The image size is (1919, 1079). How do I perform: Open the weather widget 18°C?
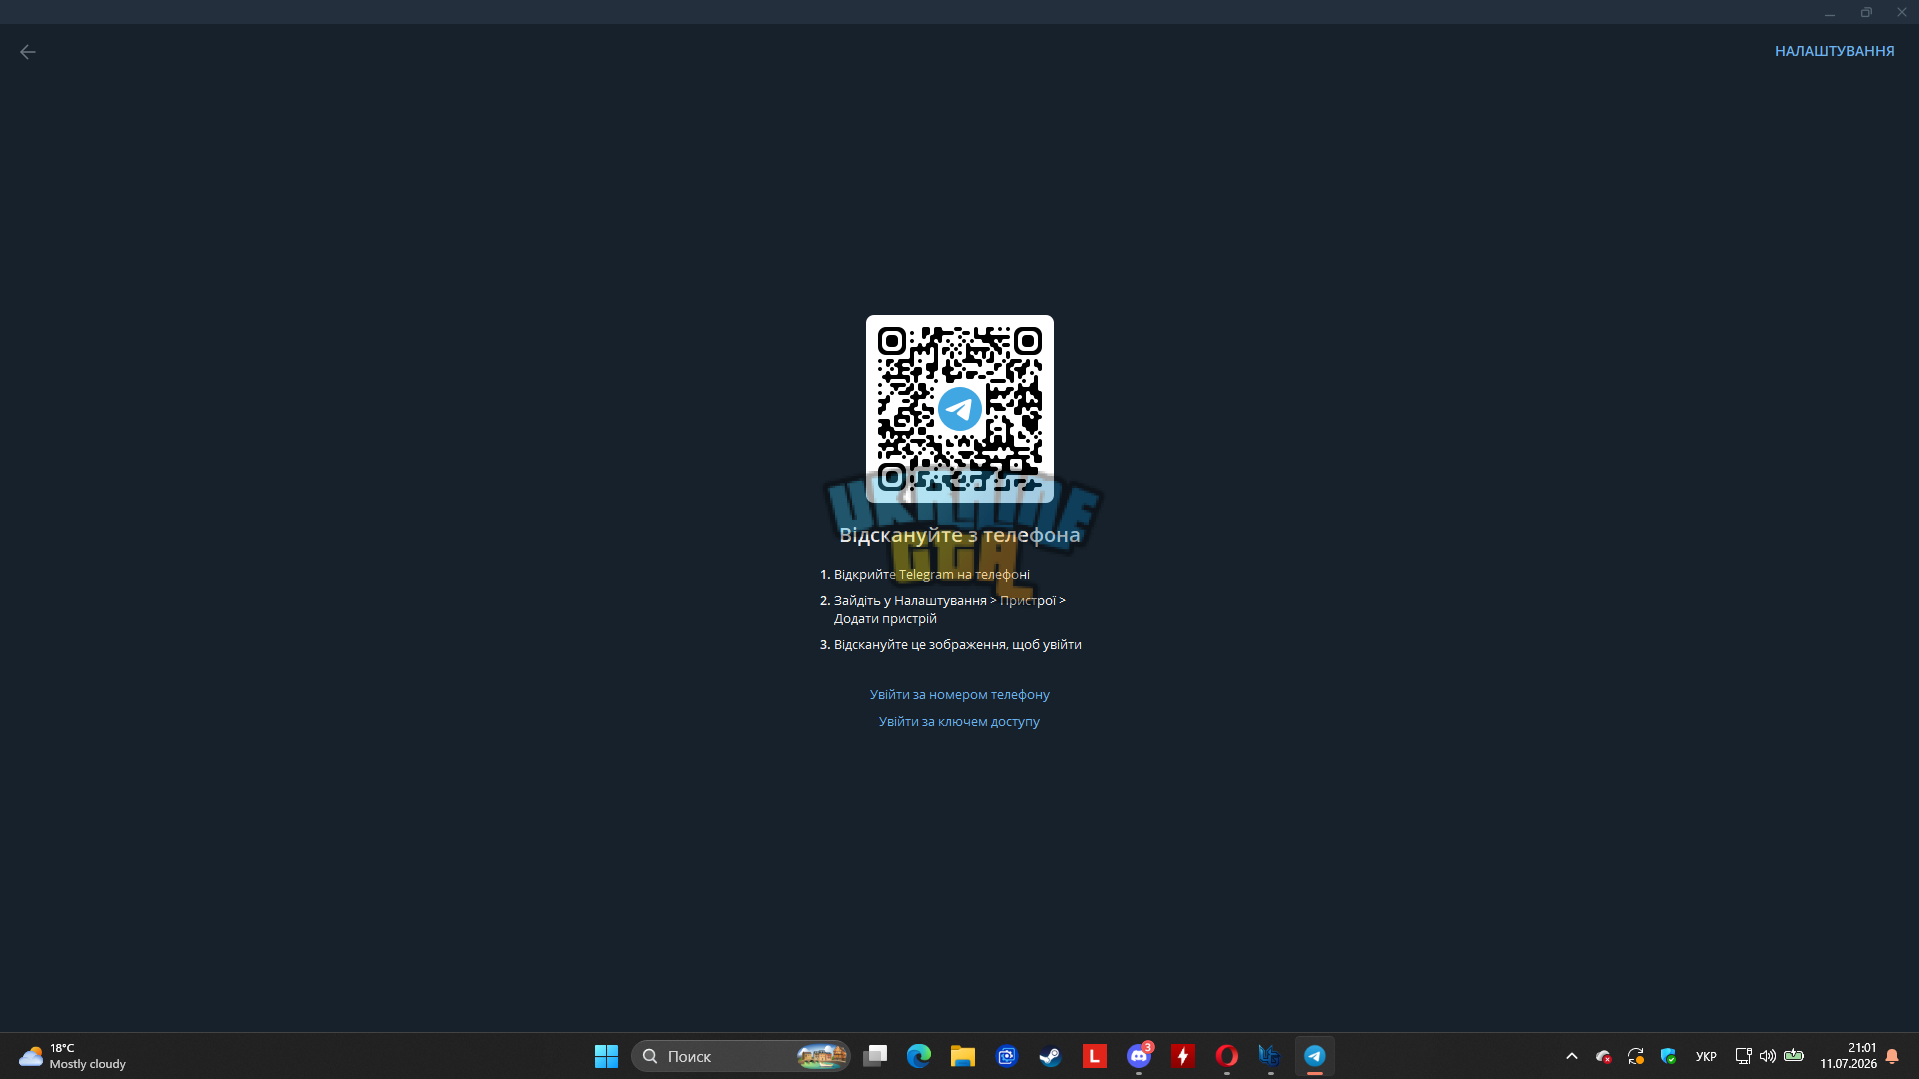point(73,1056)
